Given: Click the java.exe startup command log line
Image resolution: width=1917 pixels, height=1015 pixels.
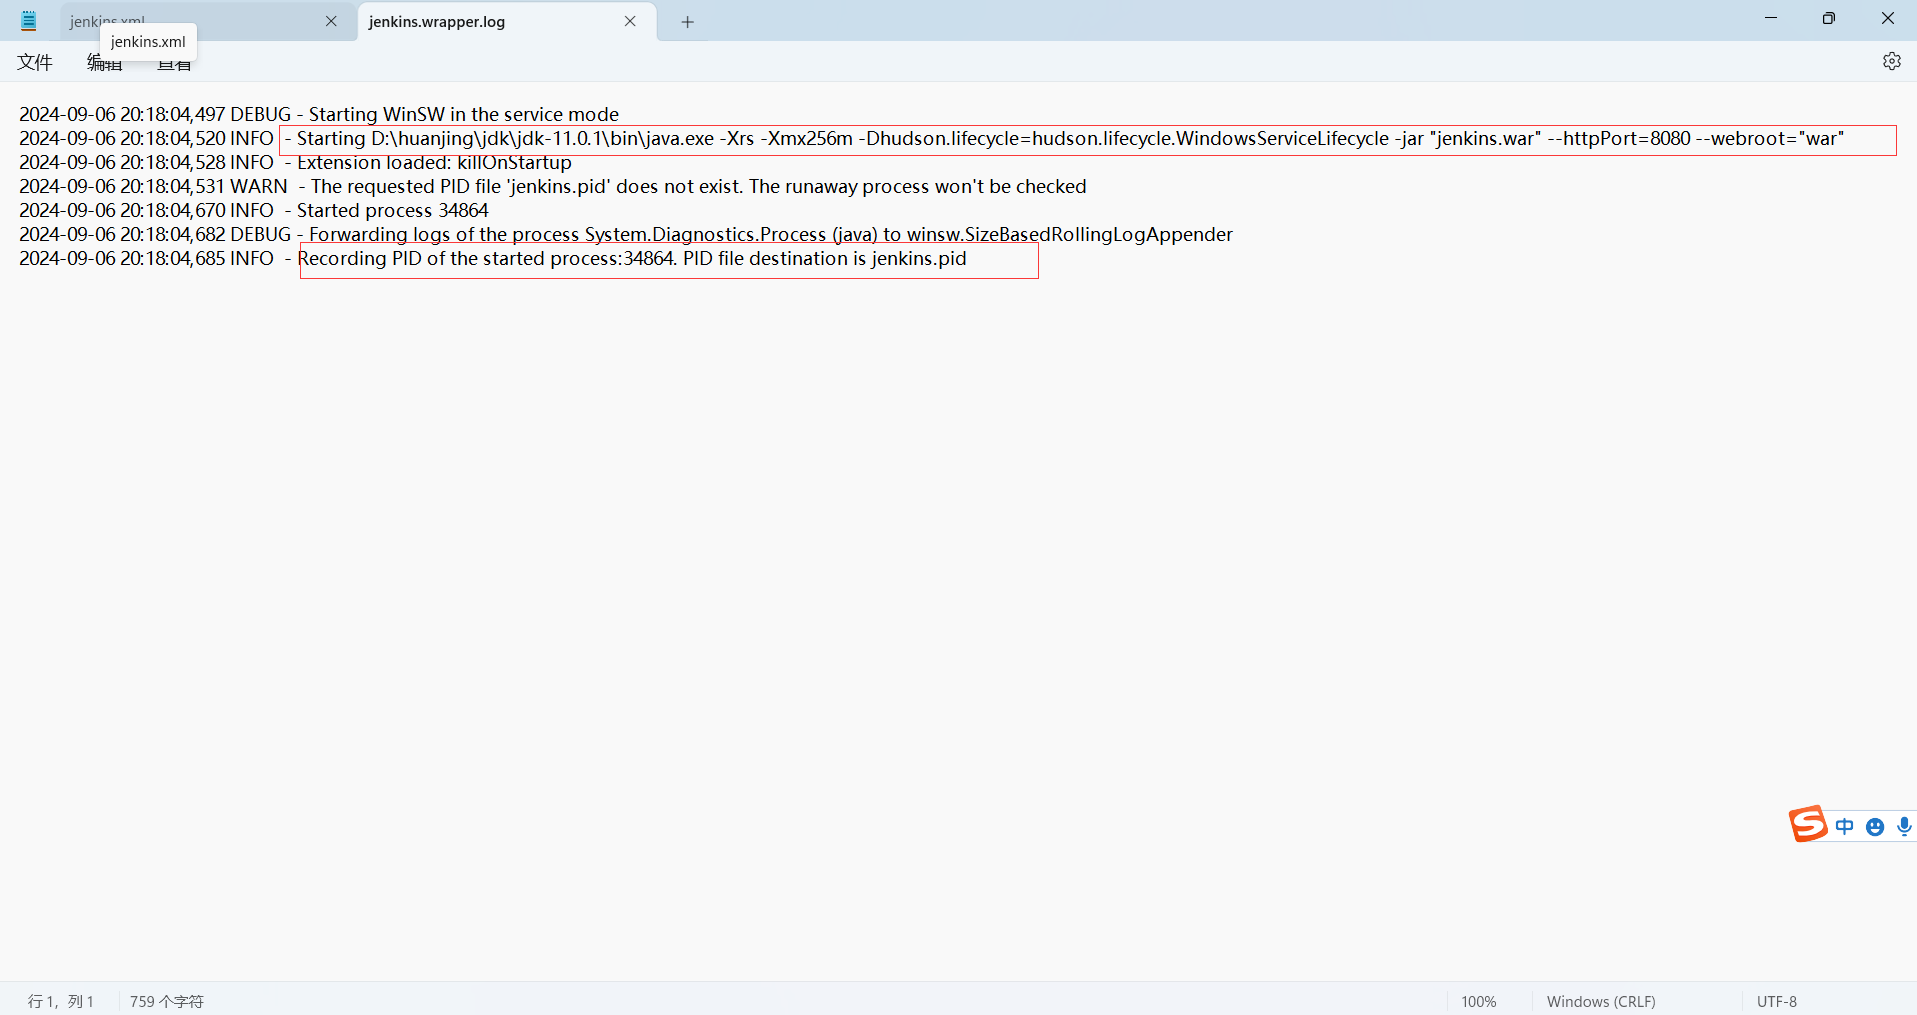Looking at the screenshot, I should (x=932, y=138).
